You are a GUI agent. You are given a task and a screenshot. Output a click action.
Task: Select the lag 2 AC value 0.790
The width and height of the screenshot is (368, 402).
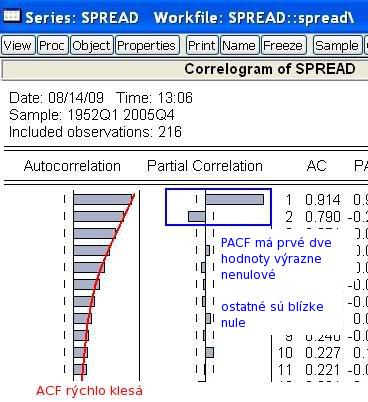click(323, 217)
